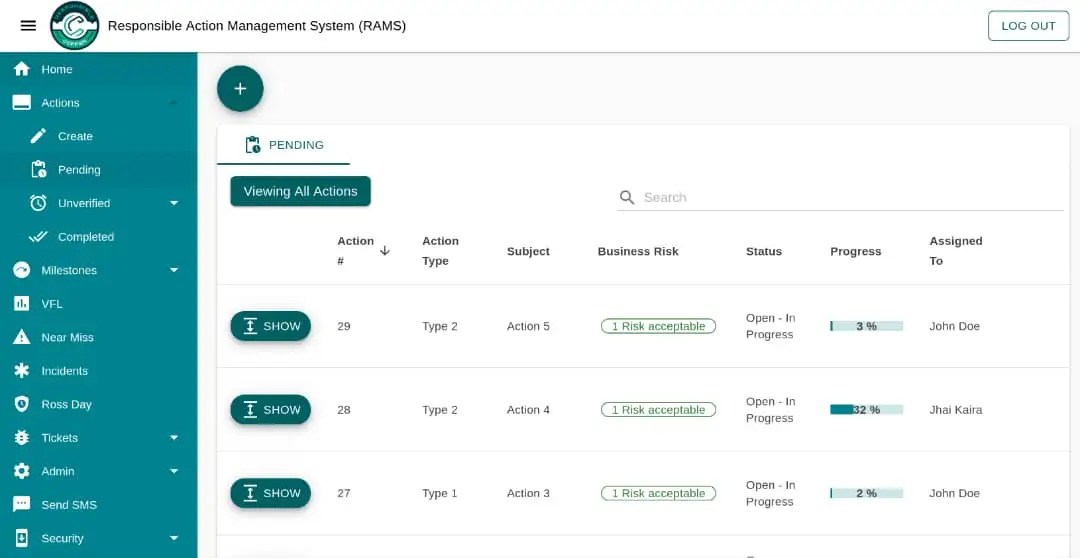The image size is (1080, 558).
Task: Show details for action 29
Action: tap(270, 326)
